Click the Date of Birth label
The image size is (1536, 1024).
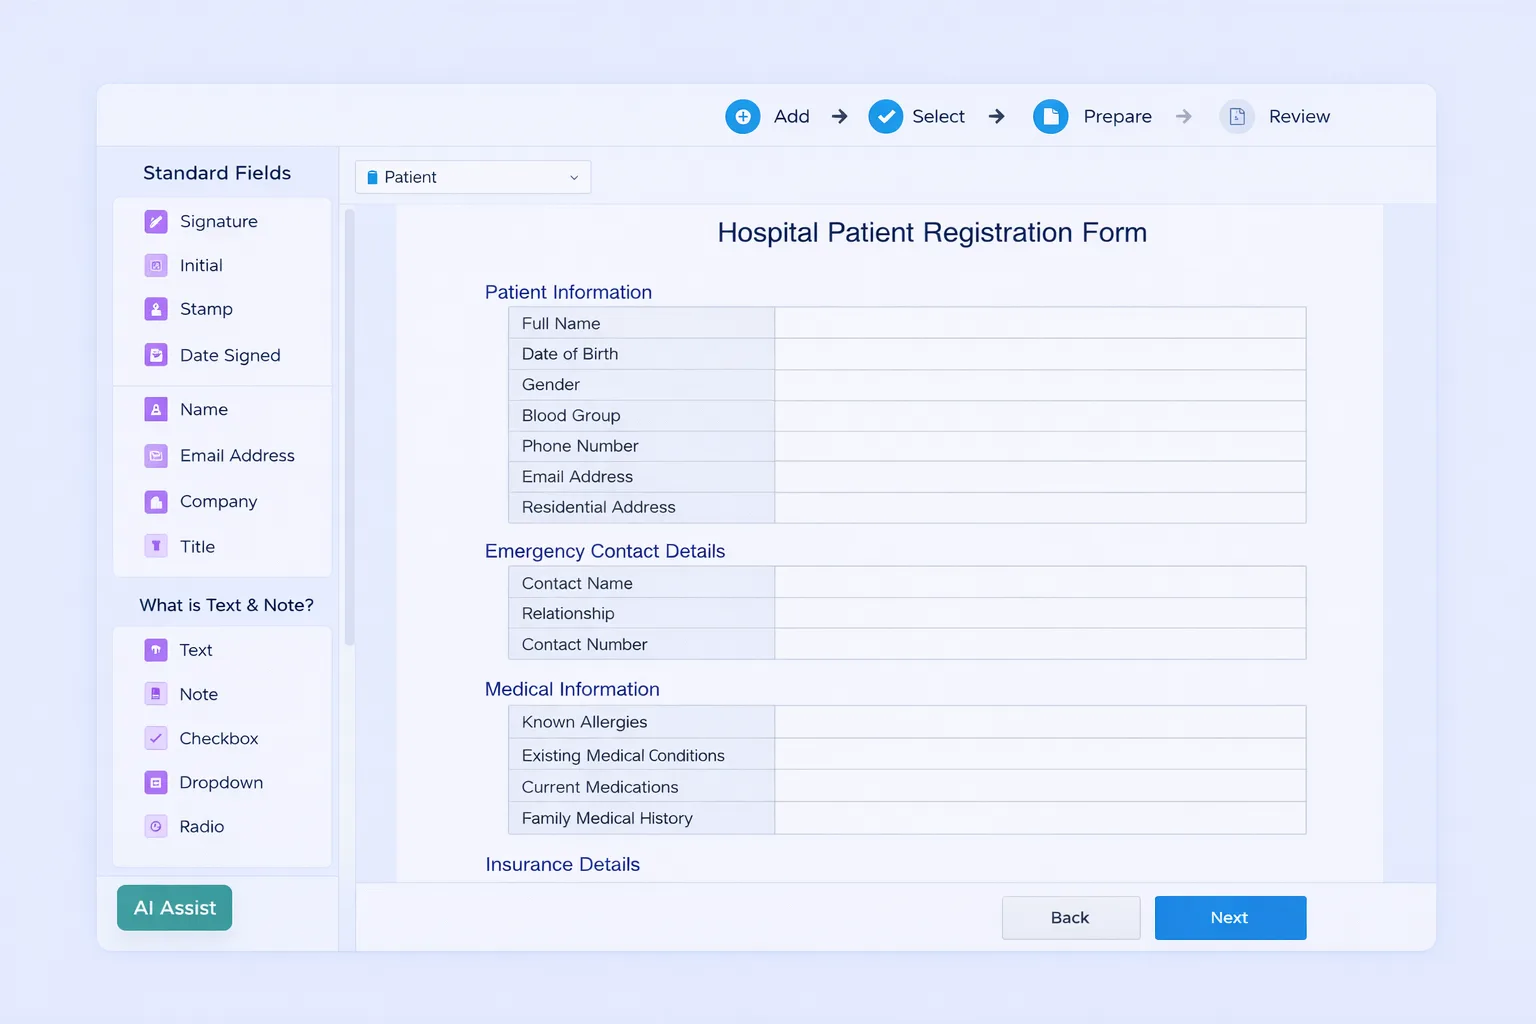[570, 354]
